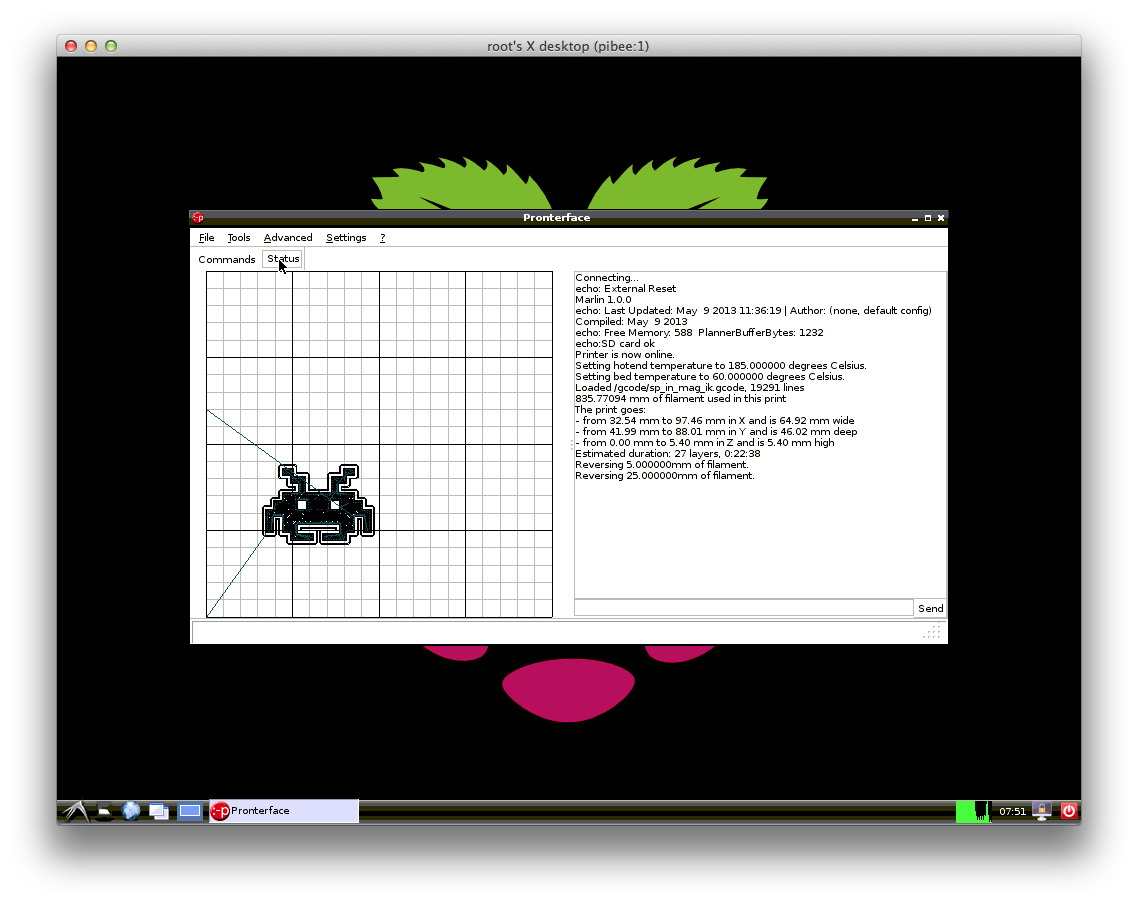
Task: Open the Advanced menu
Action: (288, 238)
